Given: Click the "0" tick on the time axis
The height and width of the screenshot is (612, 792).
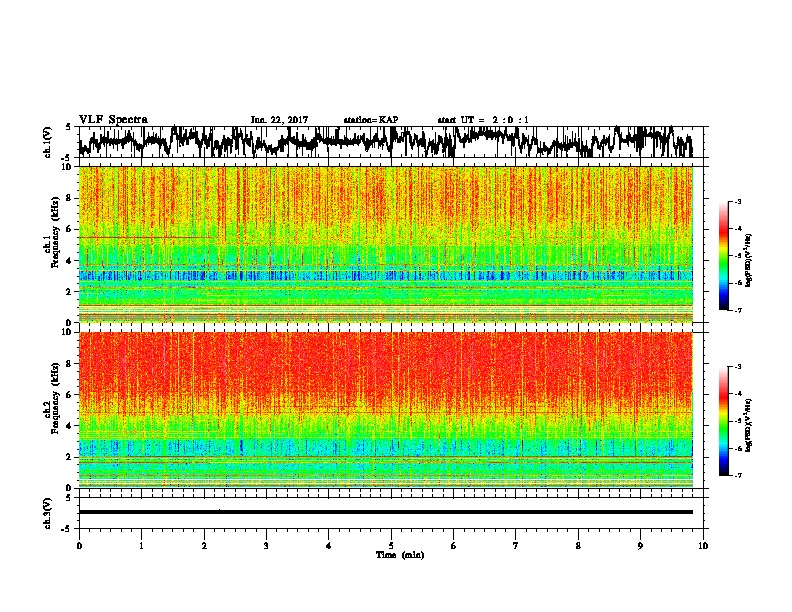Looking at the screenshot, I should 79,546.
